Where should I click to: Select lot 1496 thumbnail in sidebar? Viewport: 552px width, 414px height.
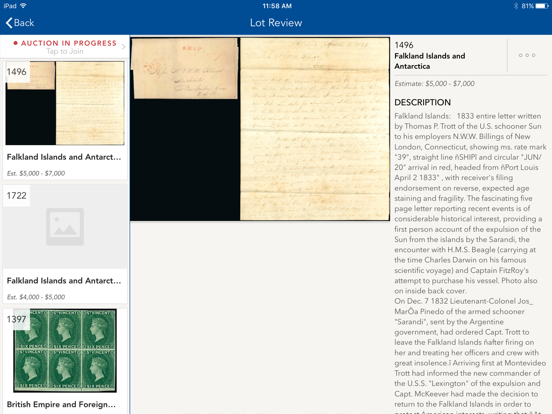65,103
